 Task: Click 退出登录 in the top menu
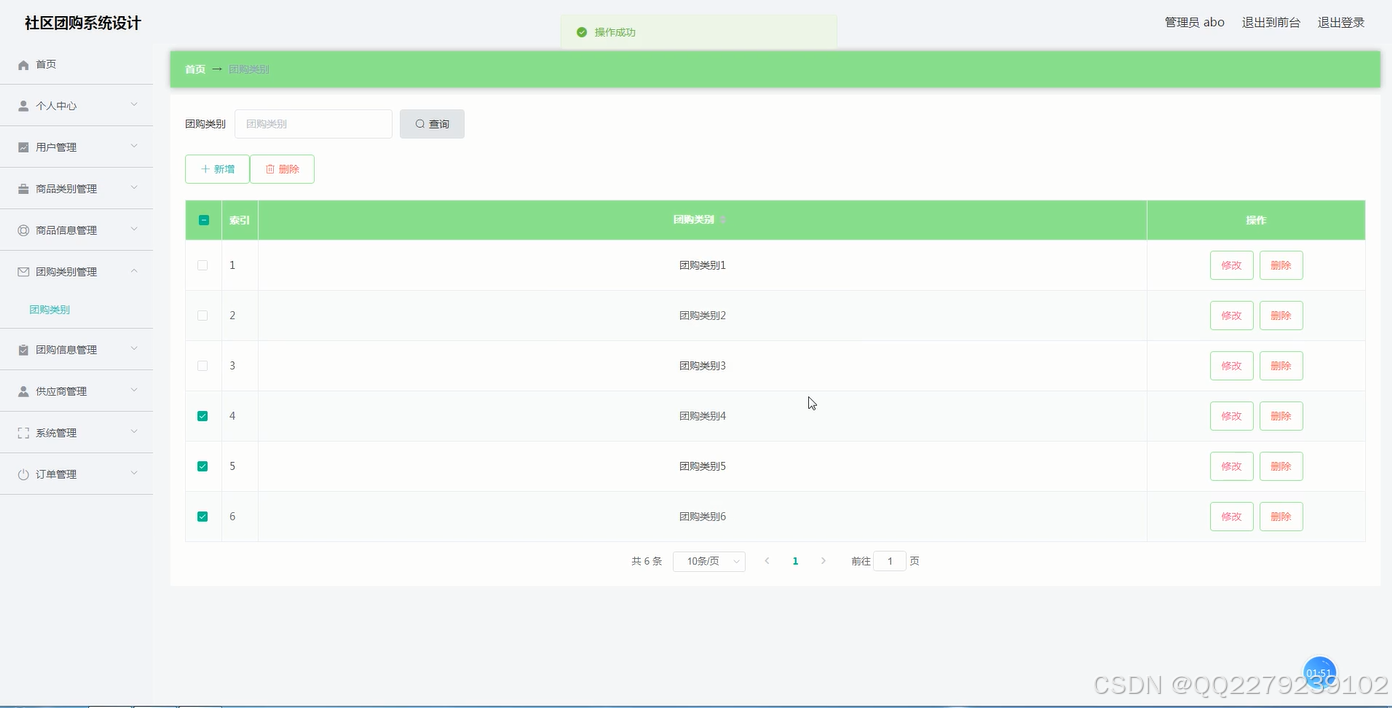tap(1340, 22)
